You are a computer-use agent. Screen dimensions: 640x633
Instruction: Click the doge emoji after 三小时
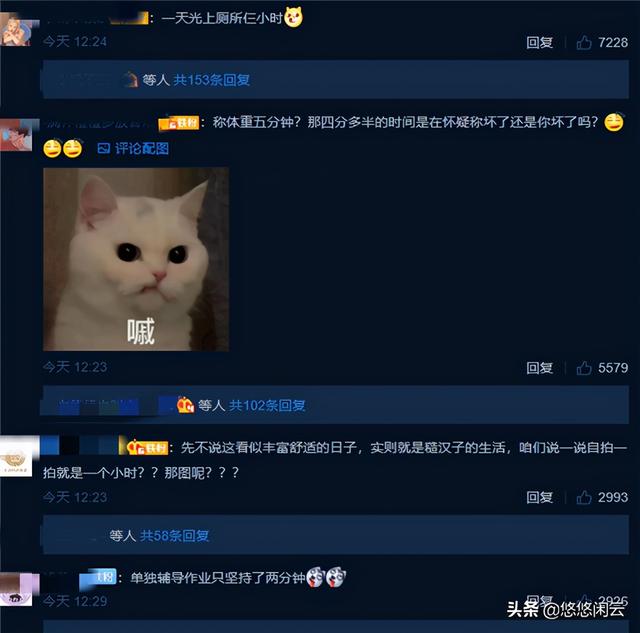coord(293,17)
